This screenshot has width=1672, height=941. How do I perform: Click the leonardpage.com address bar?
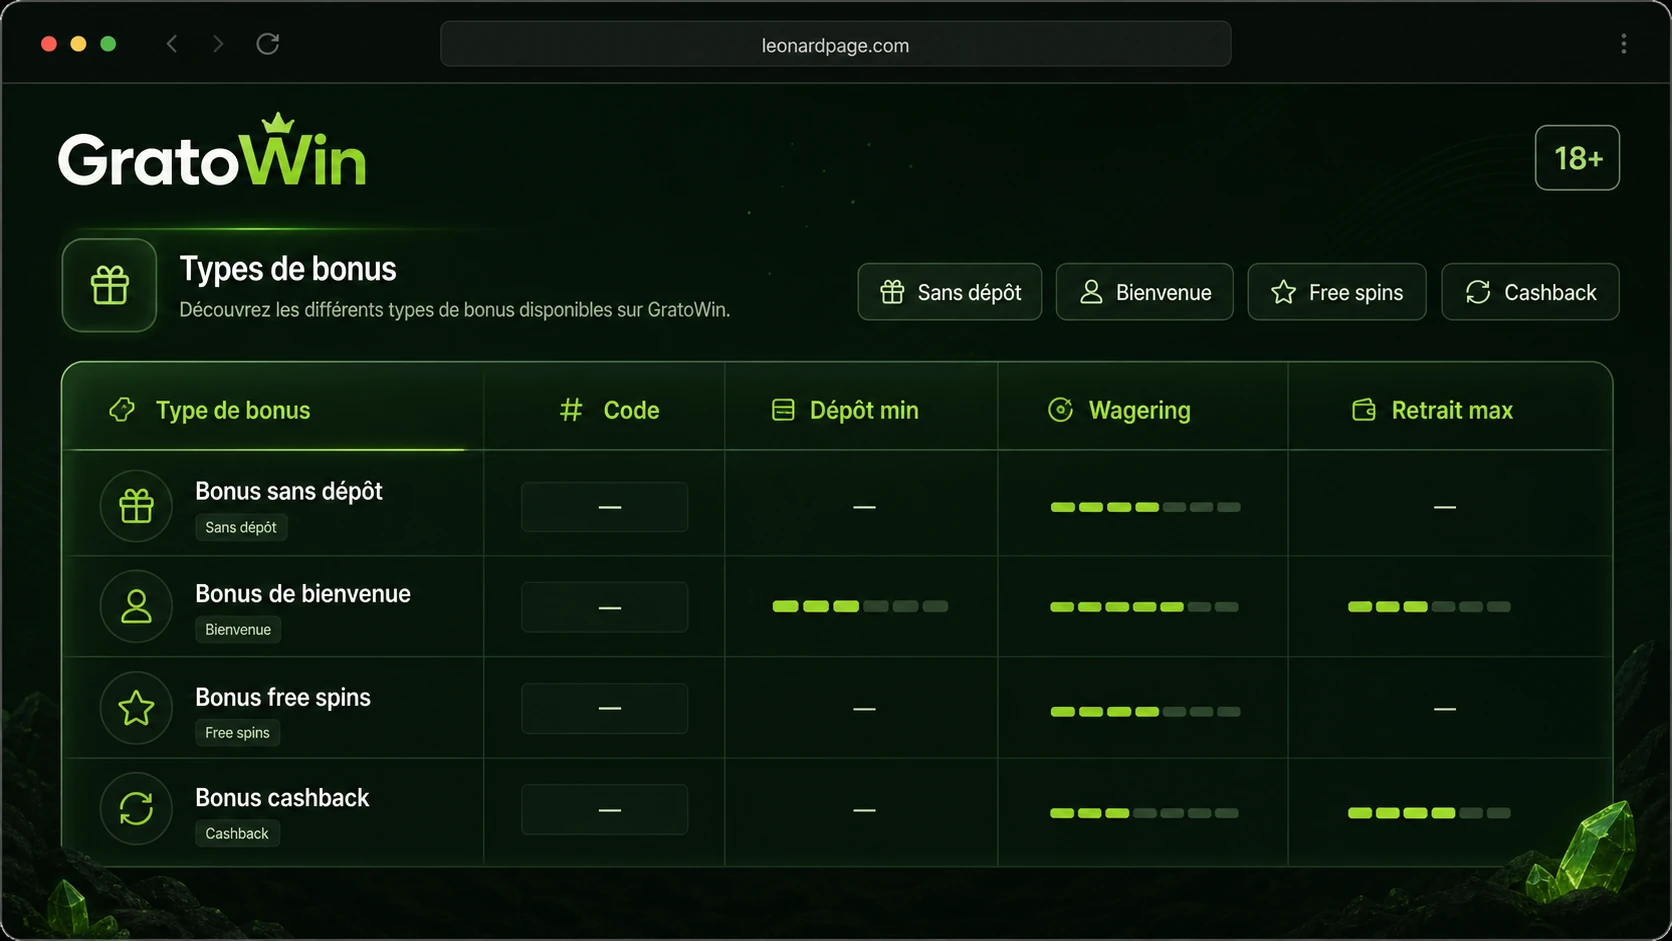coord(835,45)
